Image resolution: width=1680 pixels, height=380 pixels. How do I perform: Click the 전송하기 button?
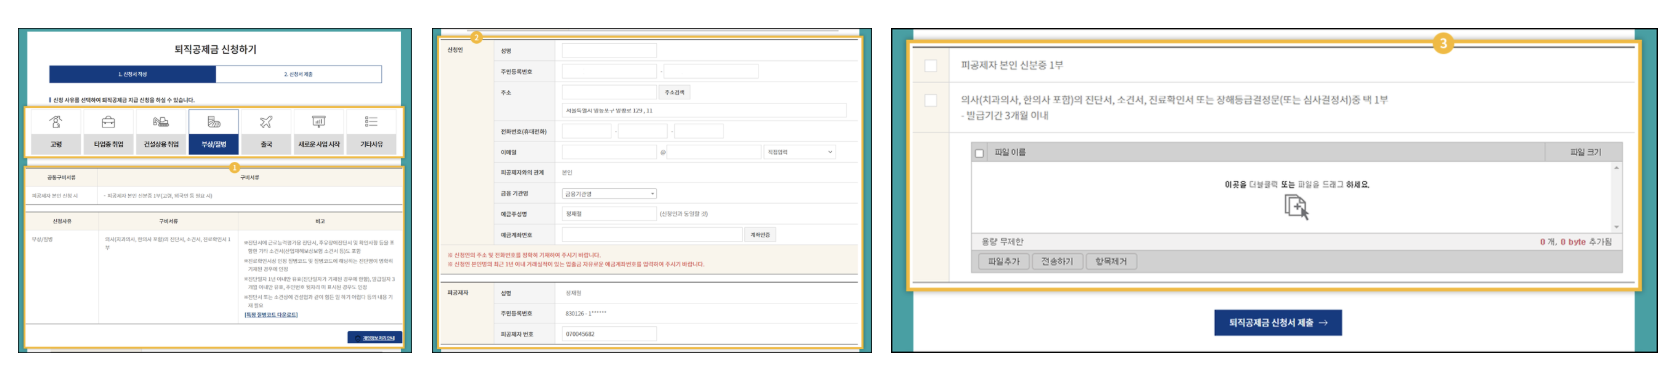[1057, 261]
